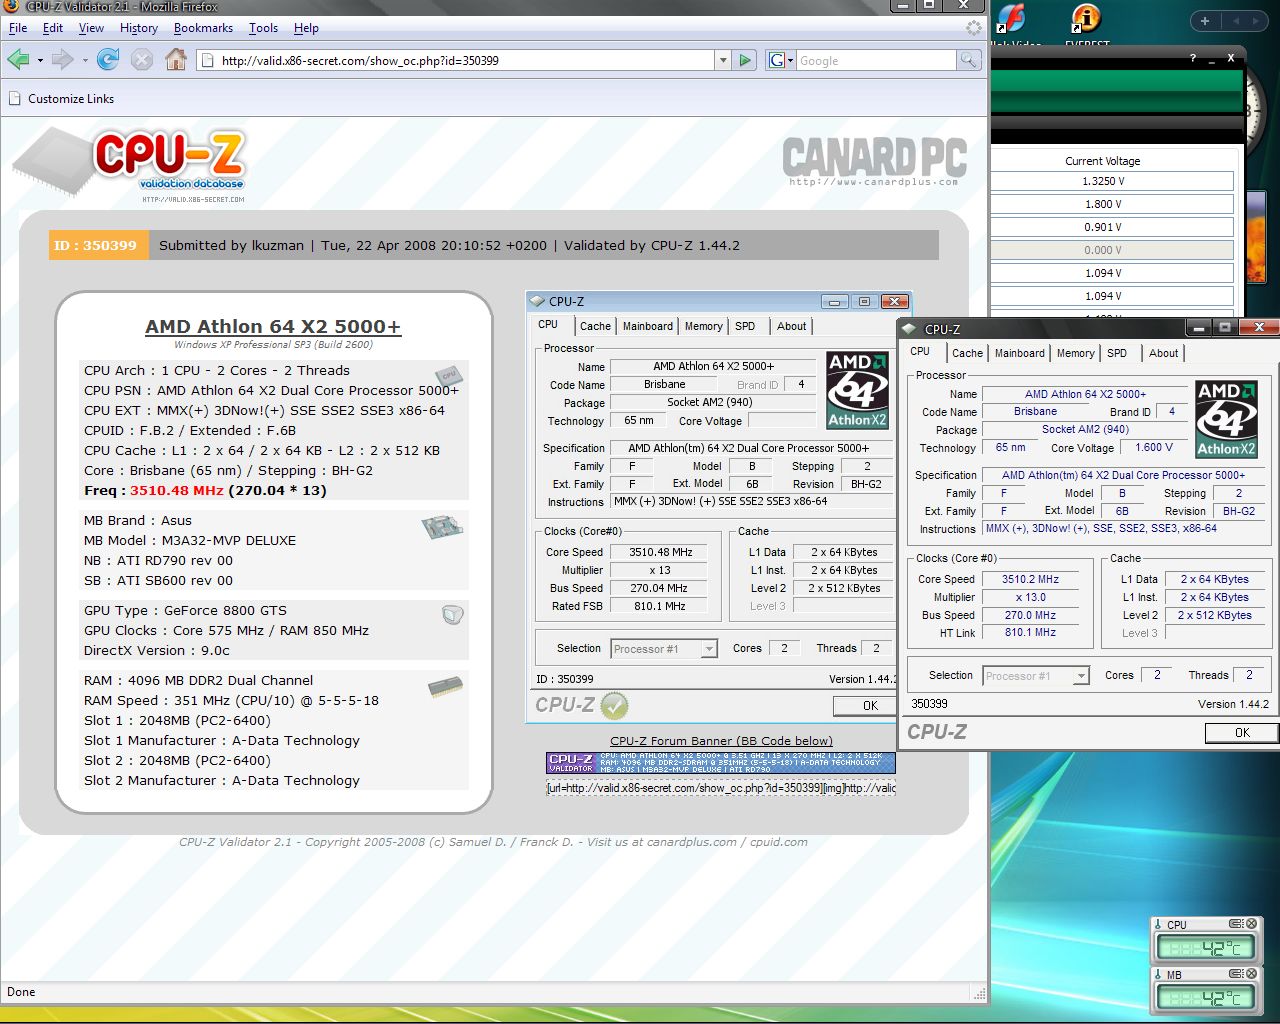Close the CPU temperature widget
The image size is (1280, 1024).
point(1251,924)
